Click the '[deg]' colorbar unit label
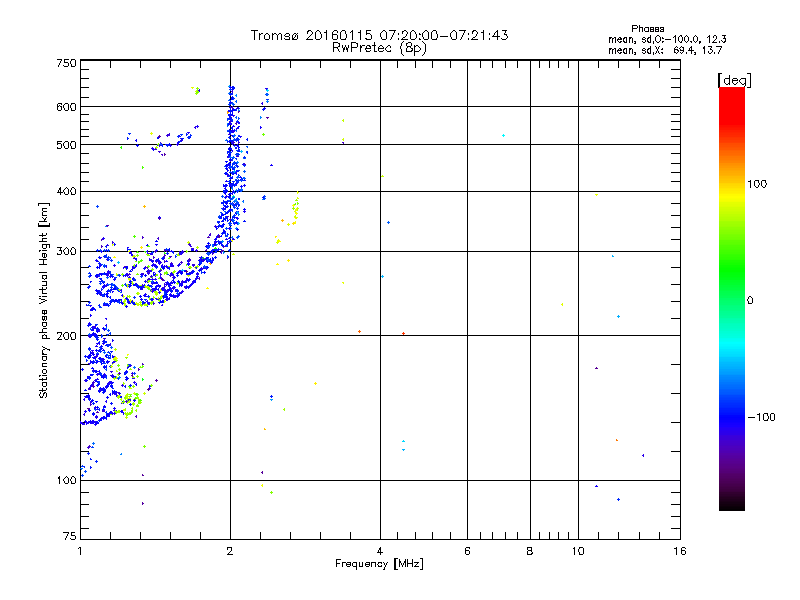Viewport: 800px width, 600px height. [734, 81]
